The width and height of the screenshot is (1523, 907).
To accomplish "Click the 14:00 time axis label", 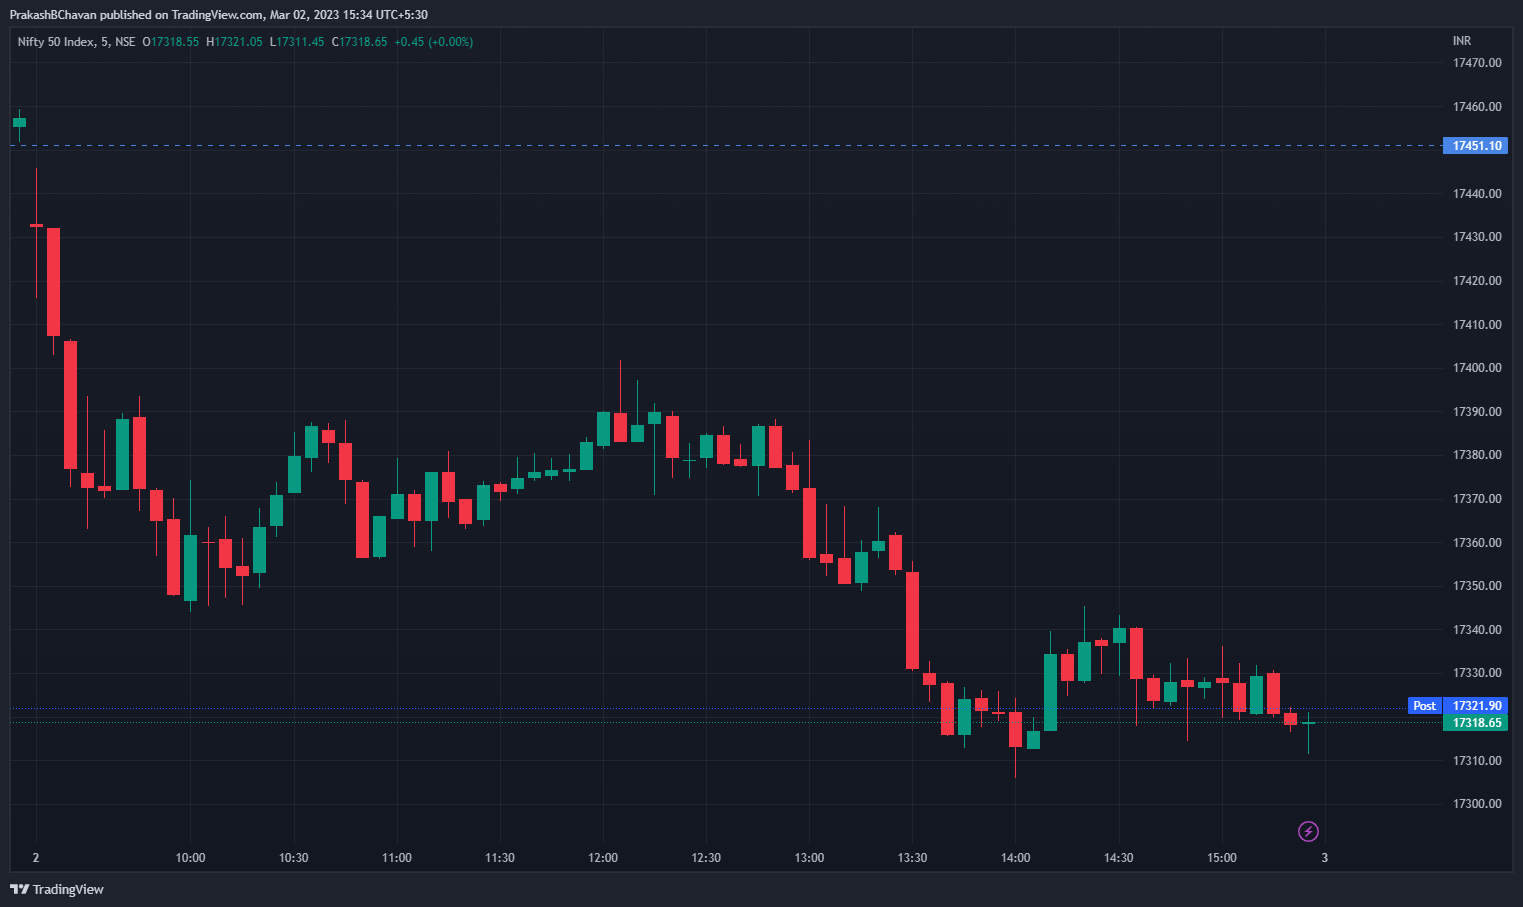I will [x=1015, y=858].
